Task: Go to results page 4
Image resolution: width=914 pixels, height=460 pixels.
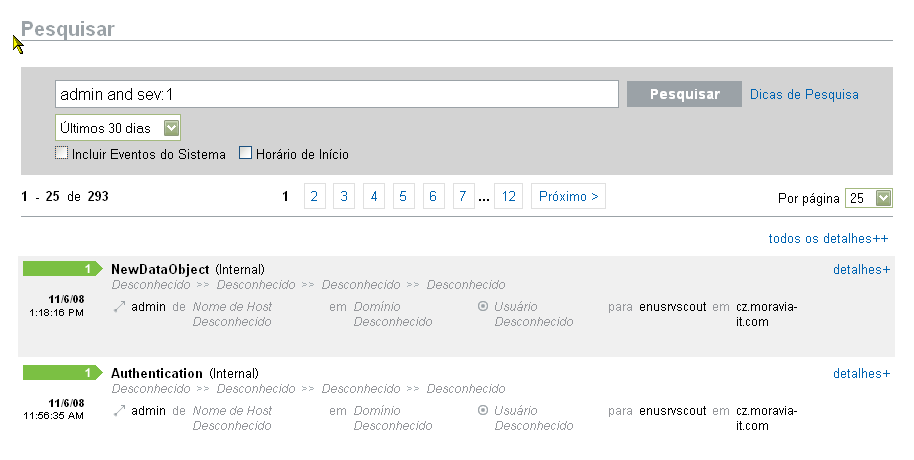Action: tap(374, 196)
